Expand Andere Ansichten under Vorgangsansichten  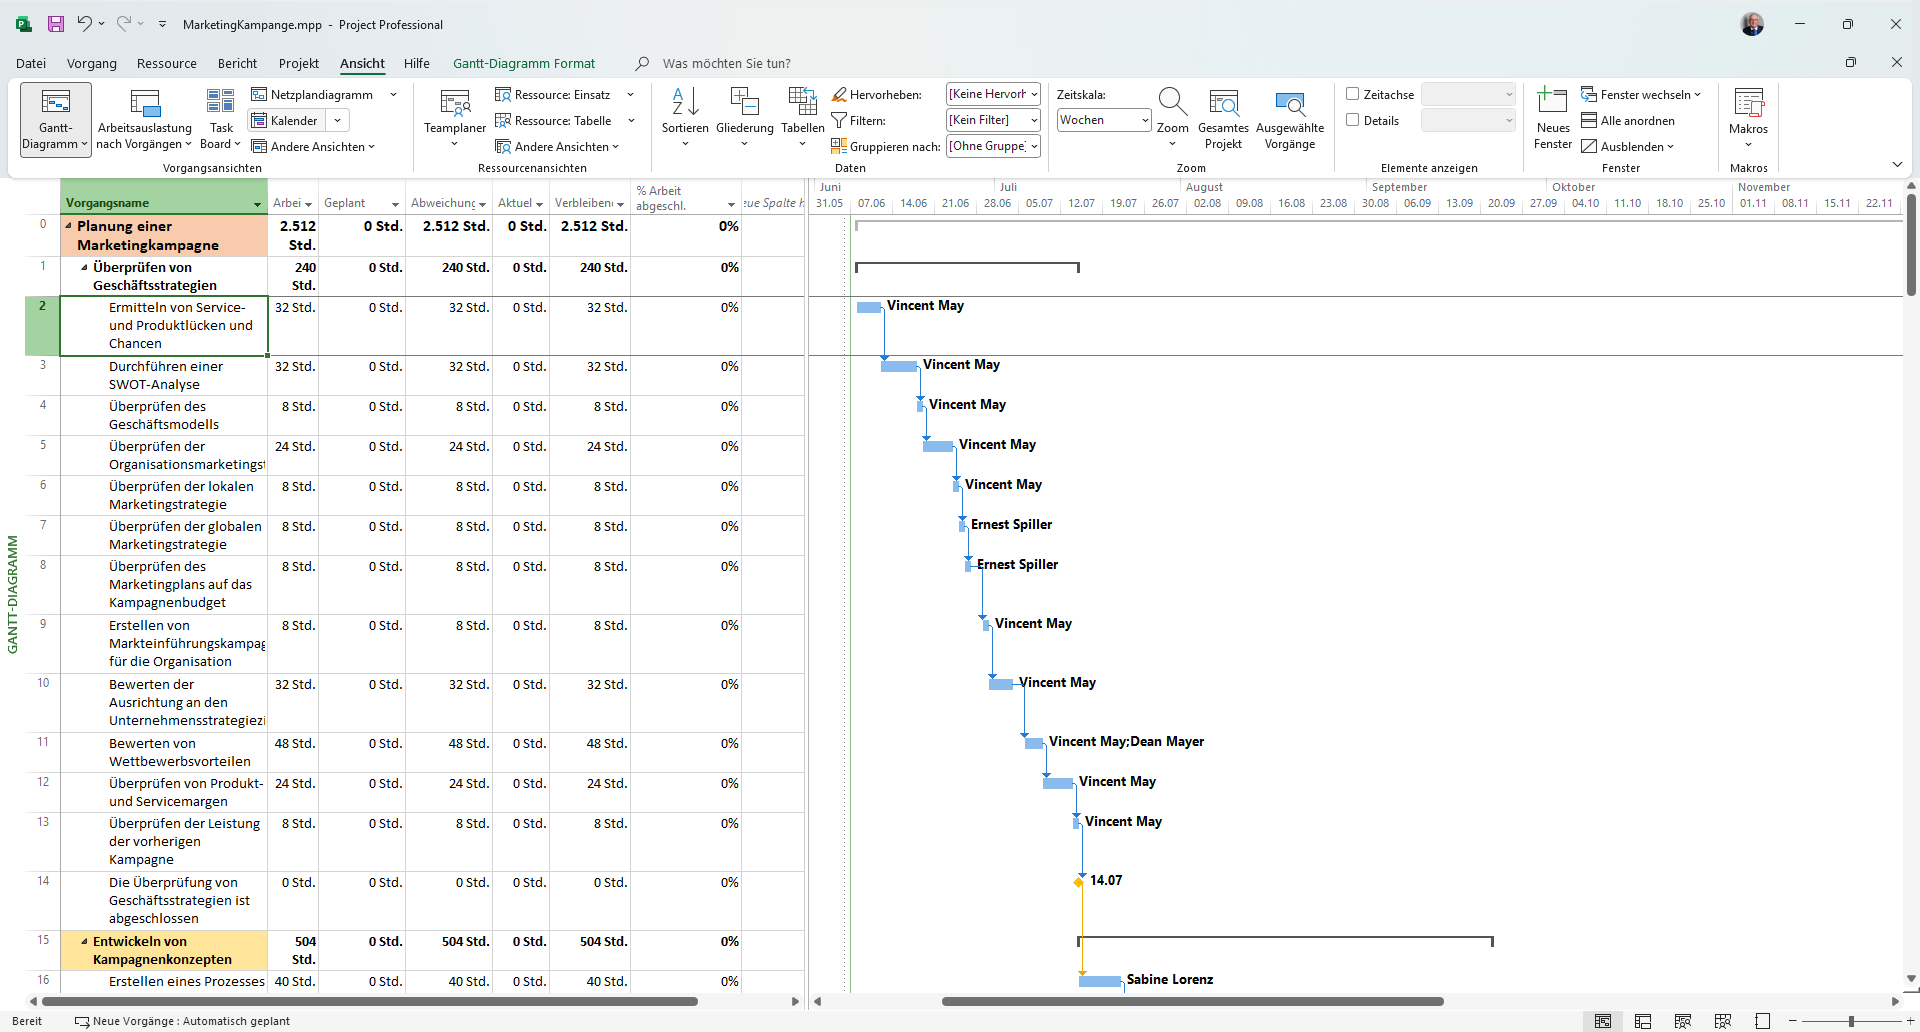coord(313,147)
